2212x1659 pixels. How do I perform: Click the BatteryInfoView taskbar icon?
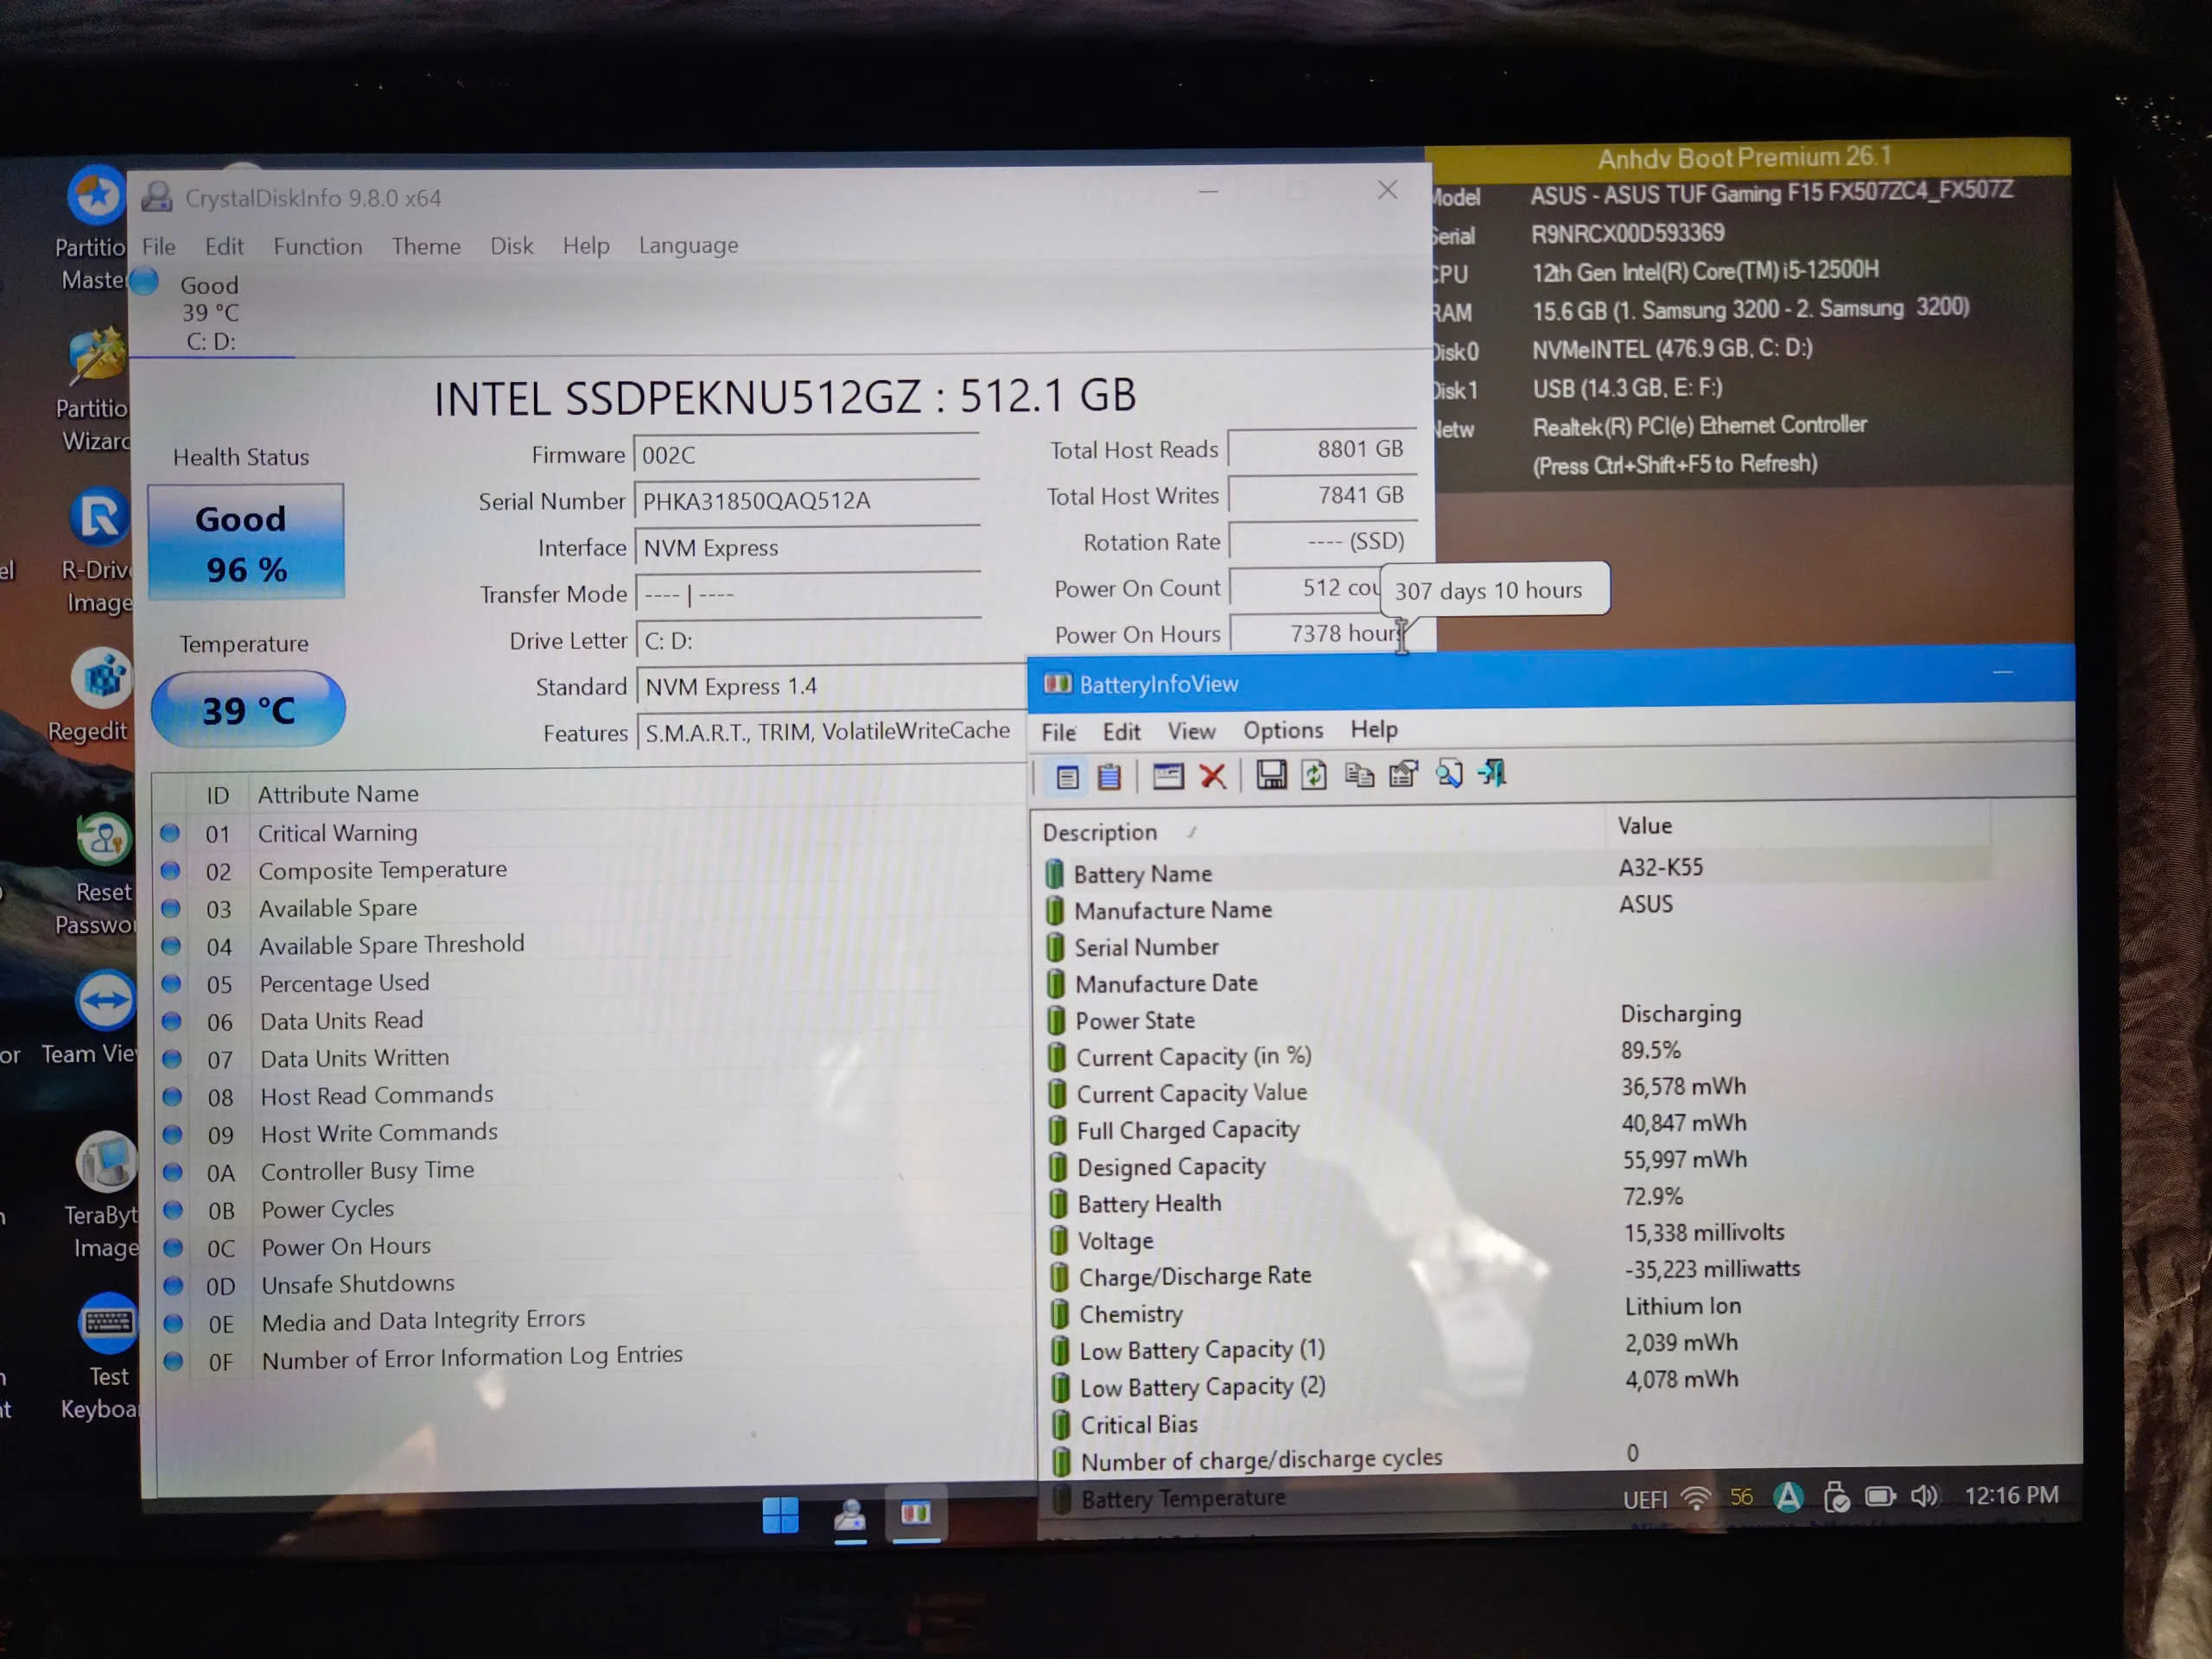[916, 1514]
